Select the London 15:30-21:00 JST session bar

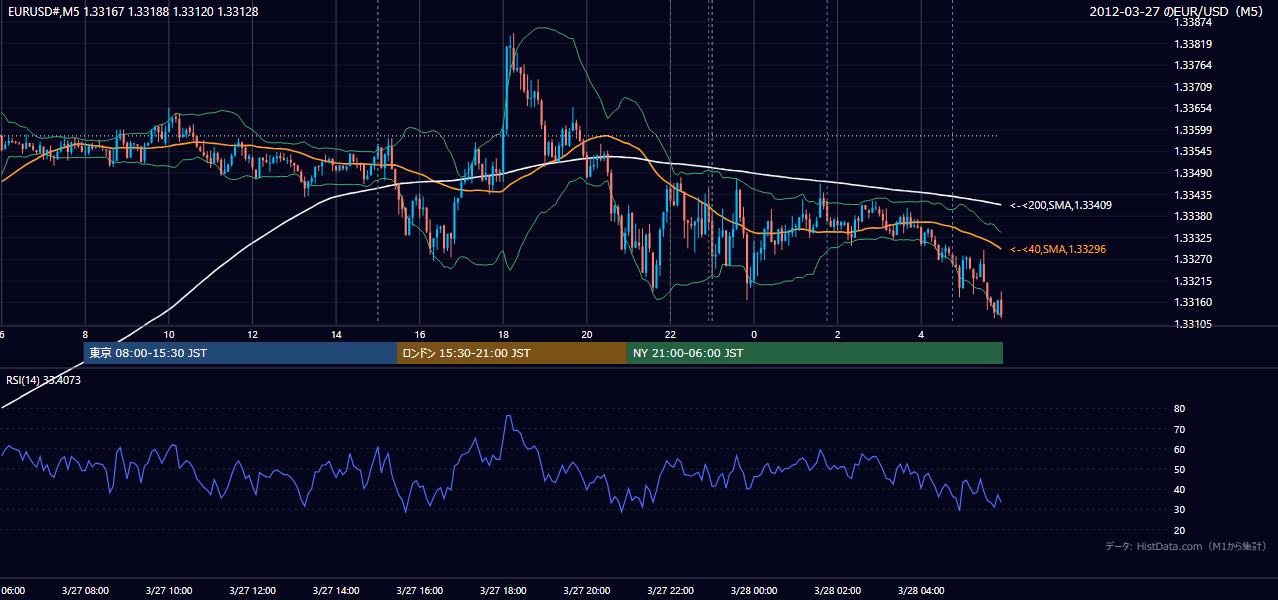point(512,353)
